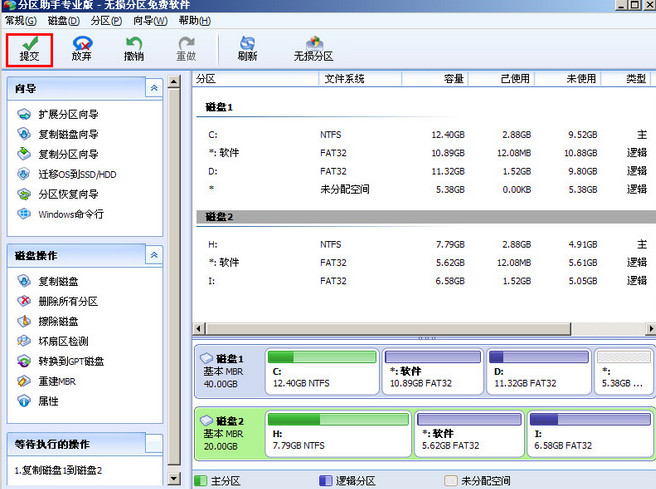Click the partition list scroll-left arrow
The height and width of the screenshot is (489, 656).
200,329
